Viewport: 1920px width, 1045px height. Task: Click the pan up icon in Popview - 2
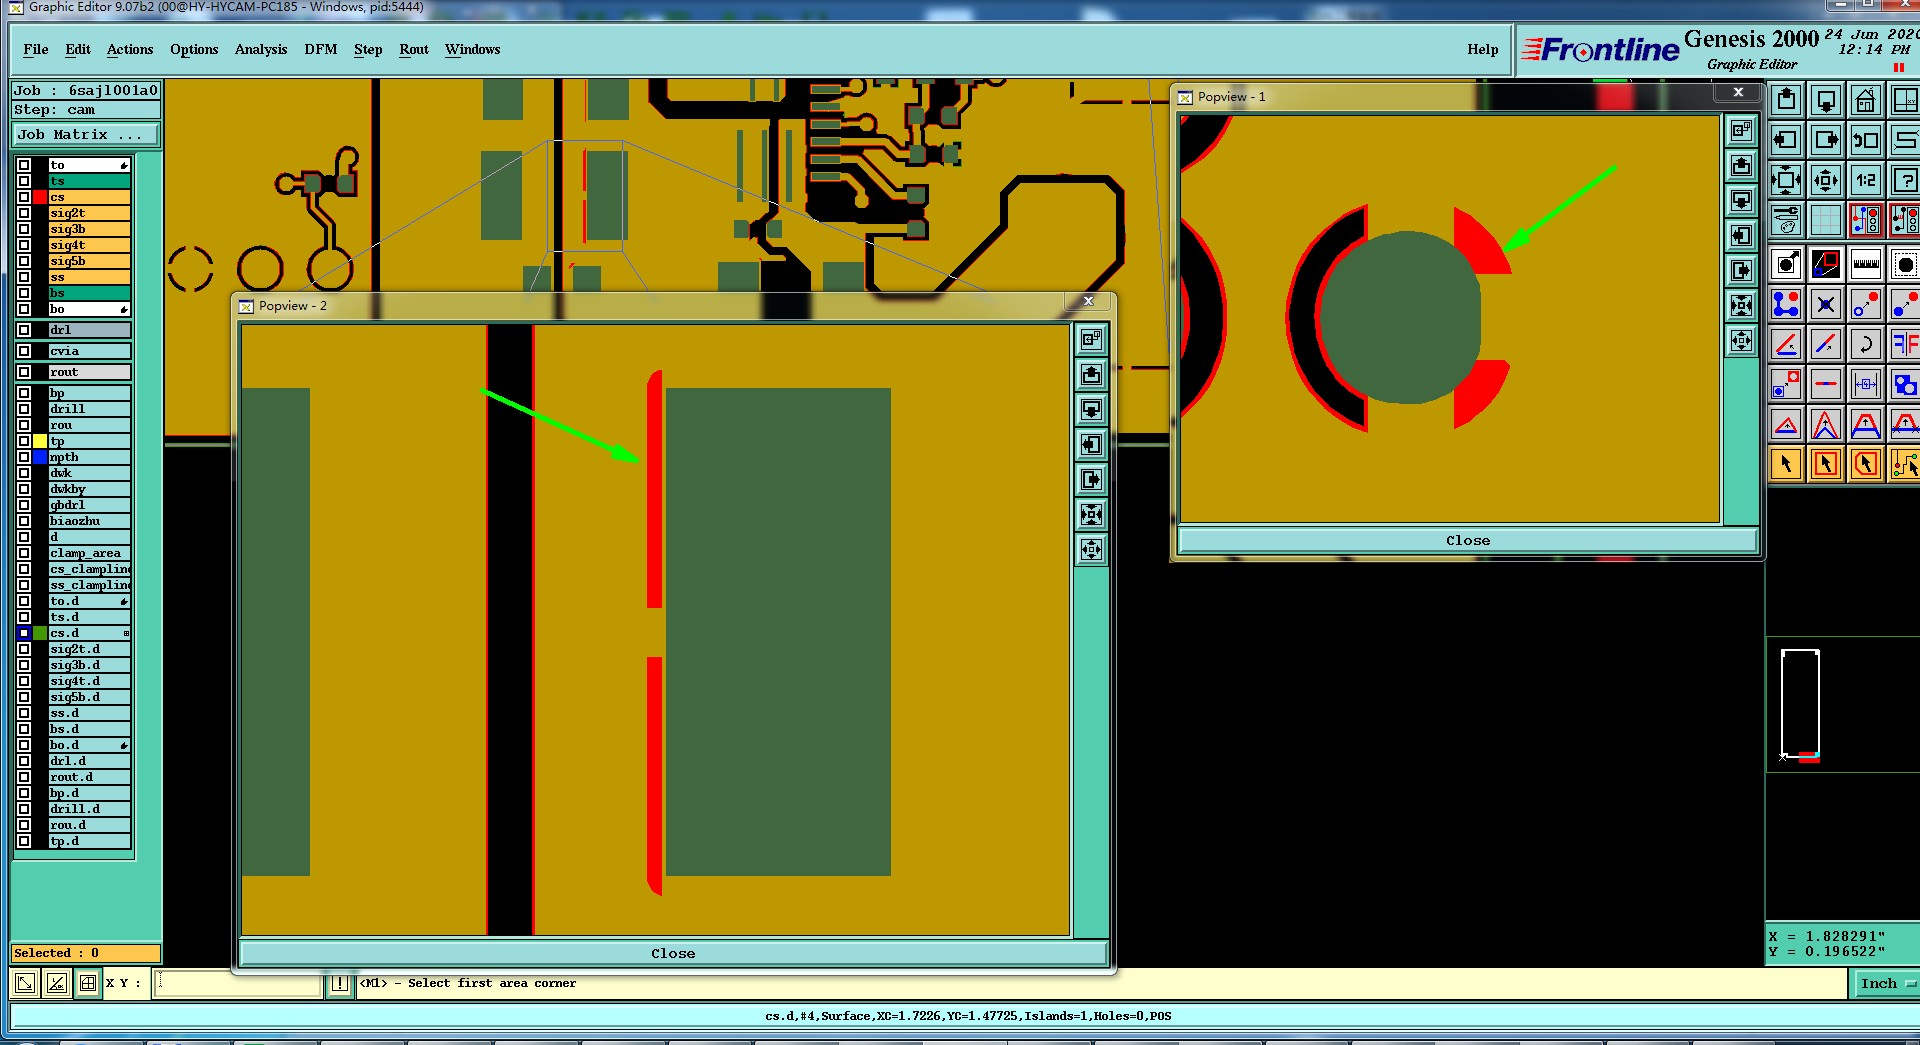pos(1091,375)
